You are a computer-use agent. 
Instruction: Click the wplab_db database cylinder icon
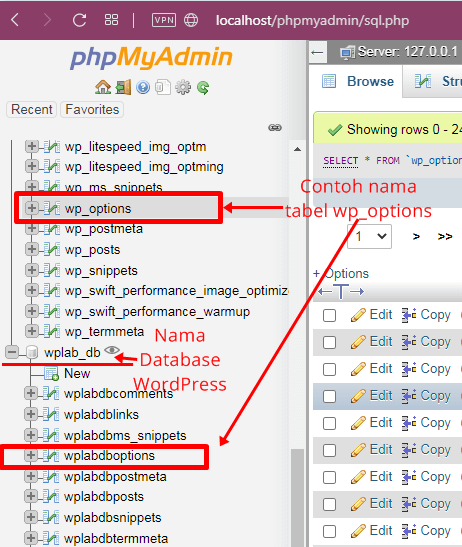(32, 352)
